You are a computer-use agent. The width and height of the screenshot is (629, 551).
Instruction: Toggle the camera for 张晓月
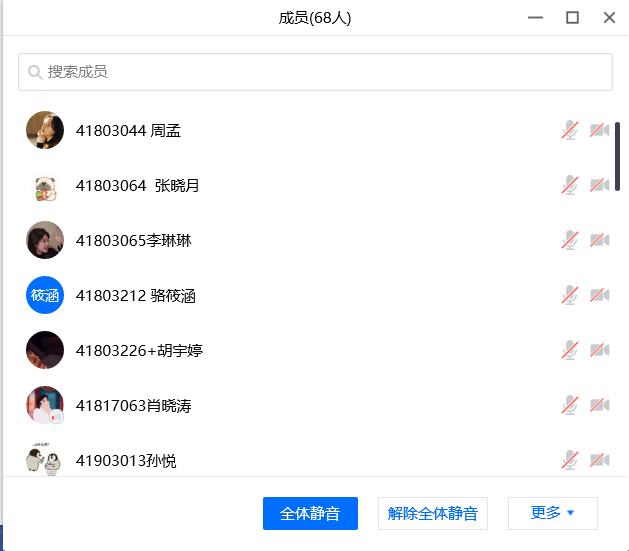[599, 185]
